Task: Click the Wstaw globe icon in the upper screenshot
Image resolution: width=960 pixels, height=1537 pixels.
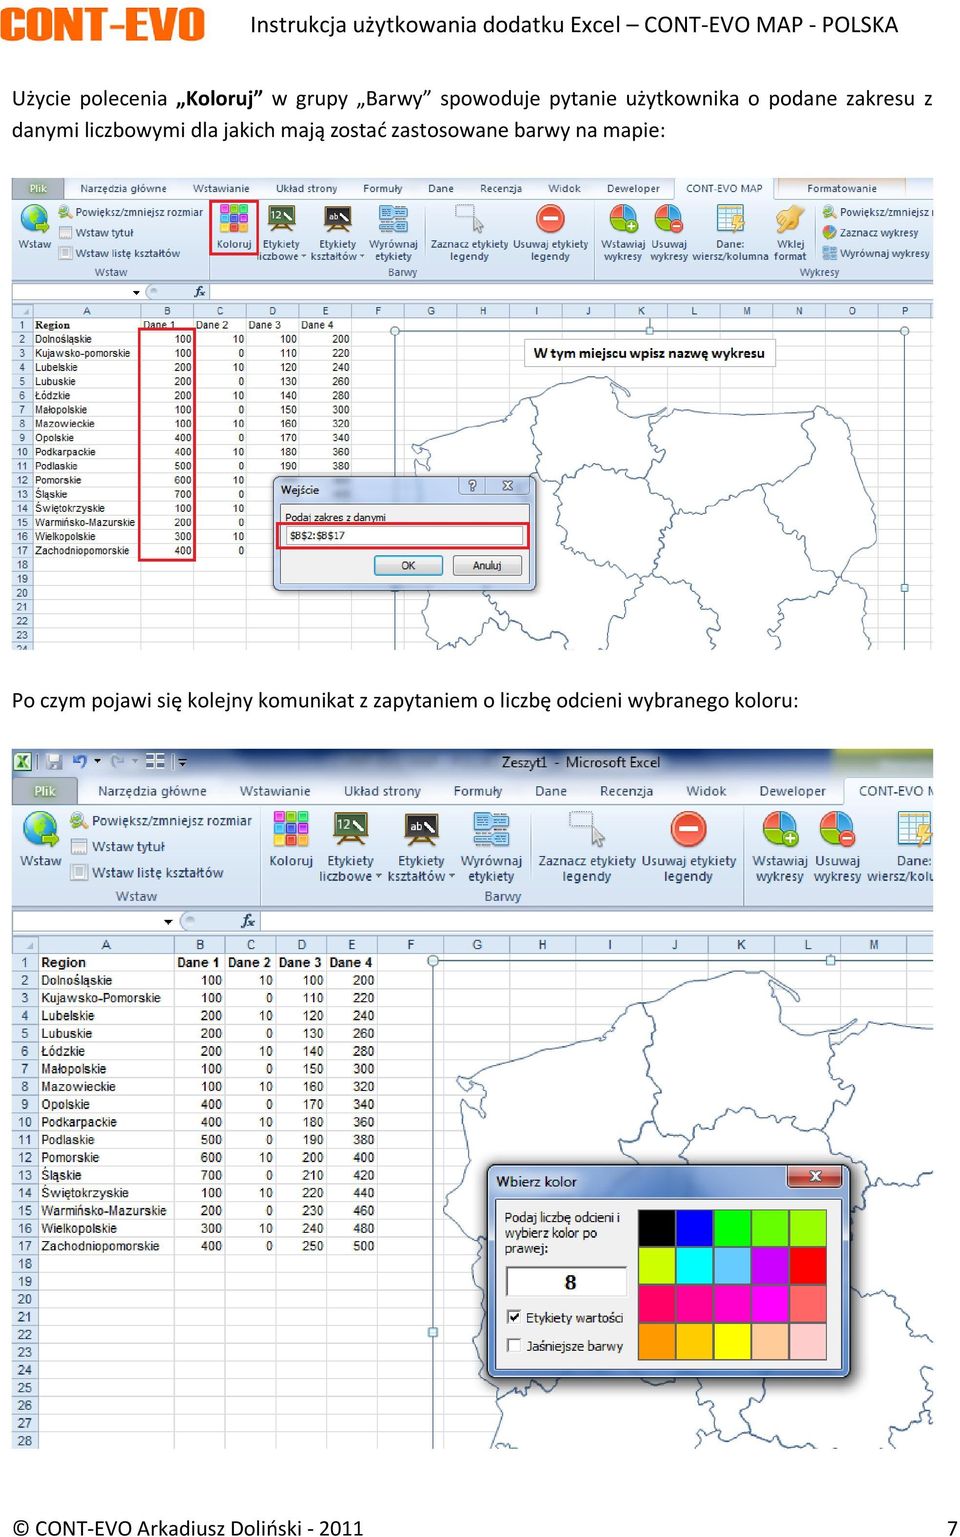Action: click(34, 218)
